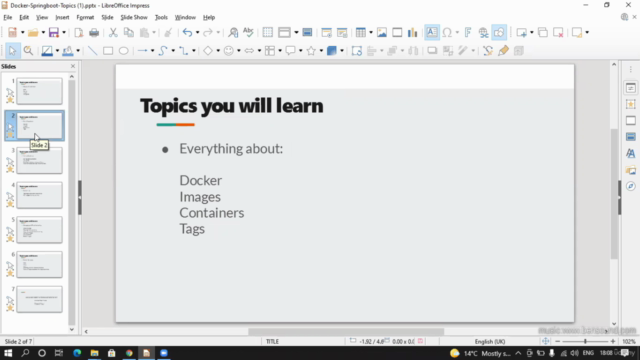Expand the New document dropdown arrow
The width and height of the screenshot is (640, 360).
pos(22,32)
